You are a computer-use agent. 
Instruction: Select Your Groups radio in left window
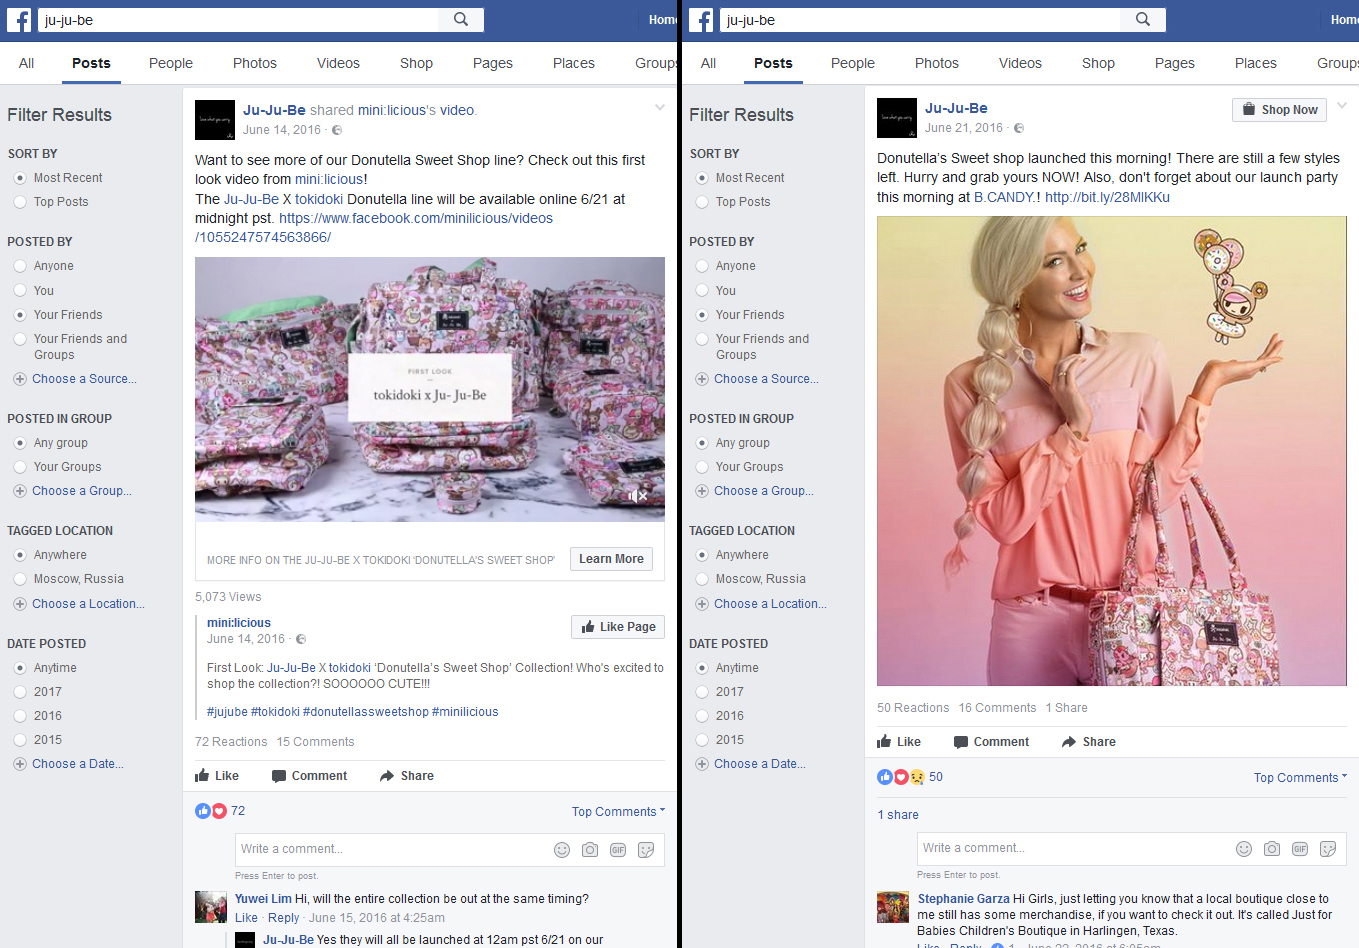click(20, 467)
